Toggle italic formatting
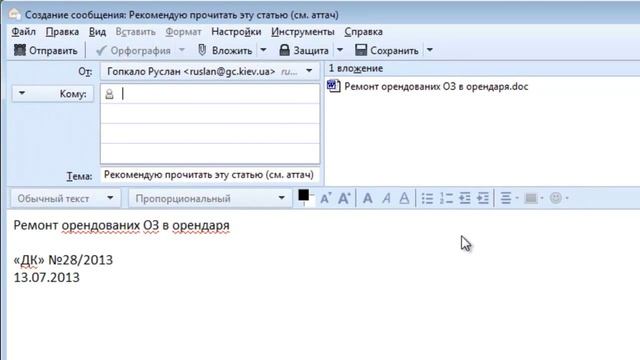The image size is (640, 360). coord(386,198)
